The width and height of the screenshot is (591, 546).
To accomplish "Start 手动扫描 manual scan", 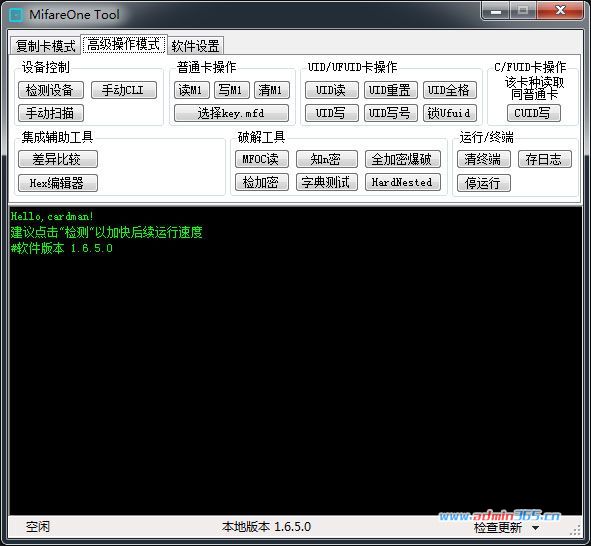I will click(x=51, y=113).
